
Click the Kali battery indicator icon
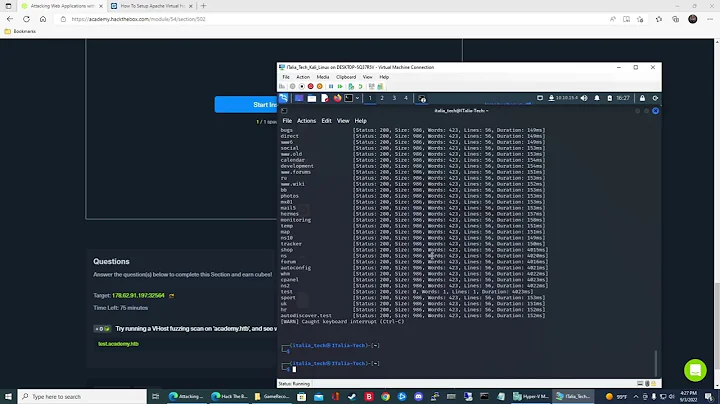click(610, 98)
